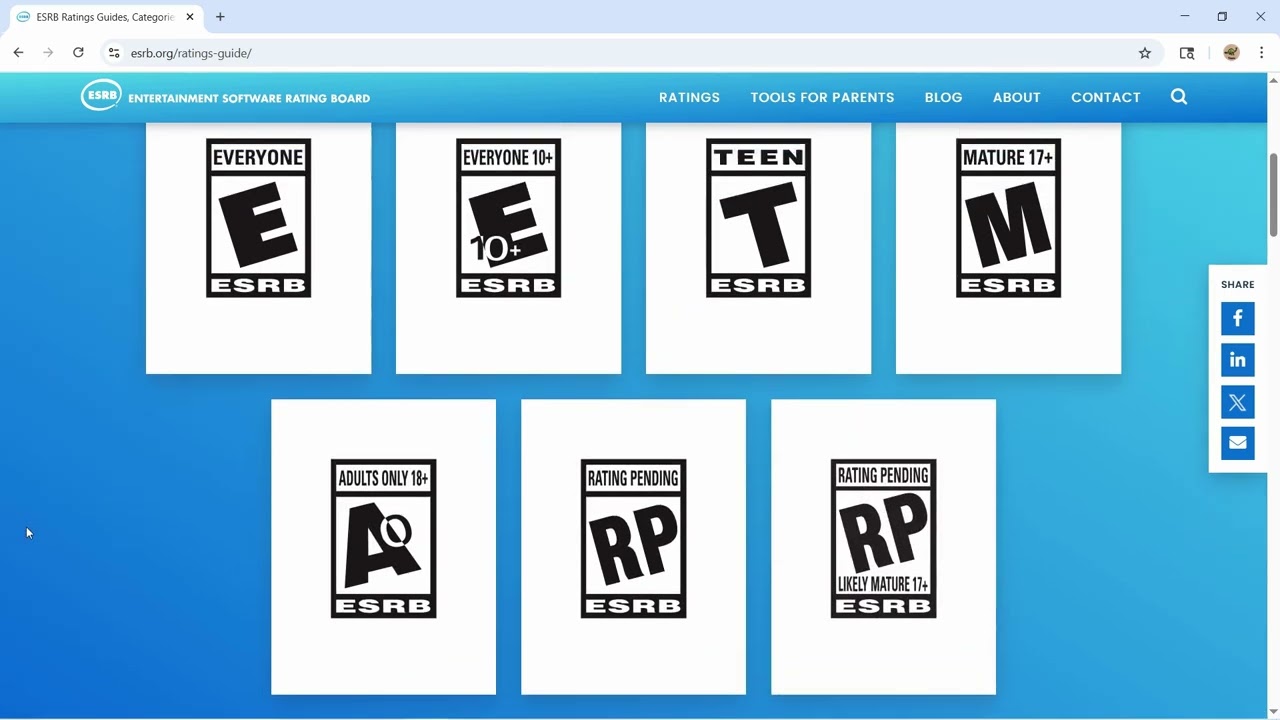Open the browser extensions icon

1187,53
